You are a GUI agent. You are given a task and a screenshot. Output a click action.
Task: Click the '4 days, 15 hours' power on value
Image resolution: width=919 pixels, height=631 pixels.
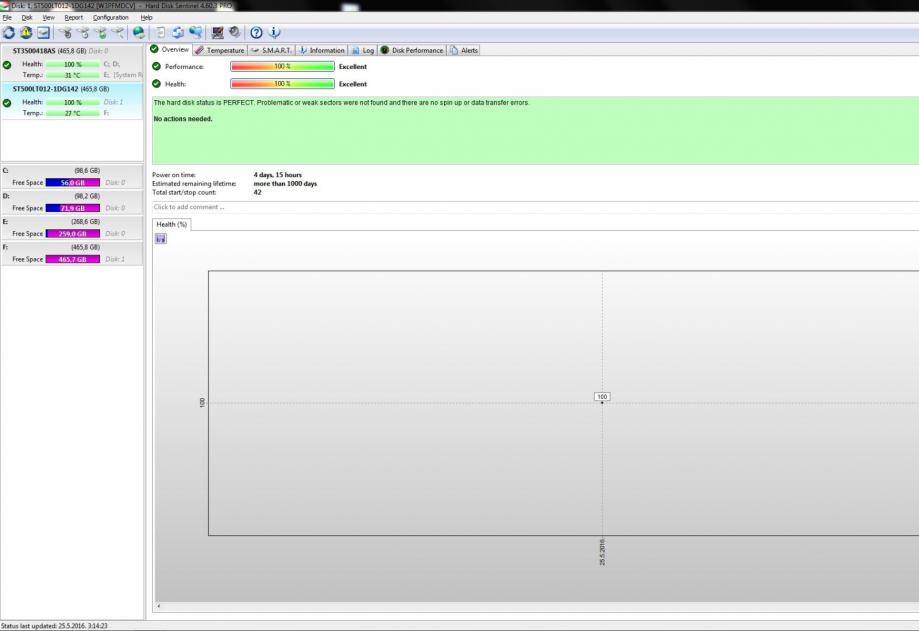point(277,175)
